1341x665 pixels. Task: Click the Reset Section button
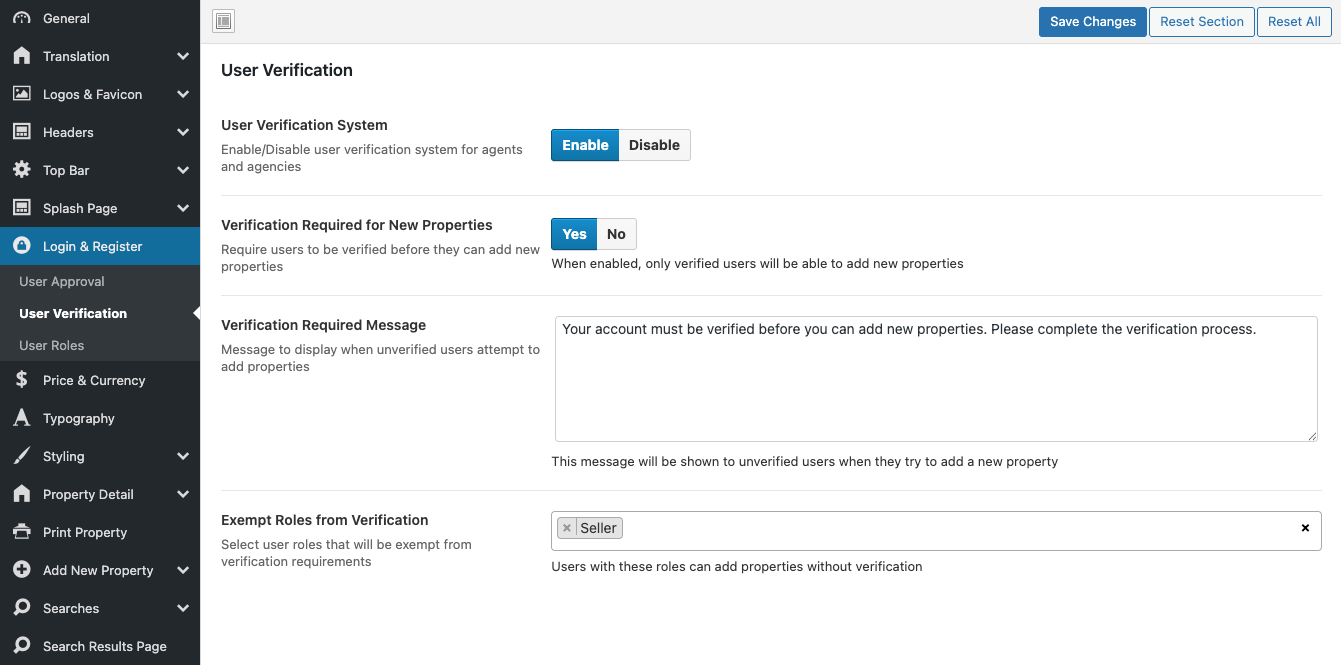point(1201,21)
